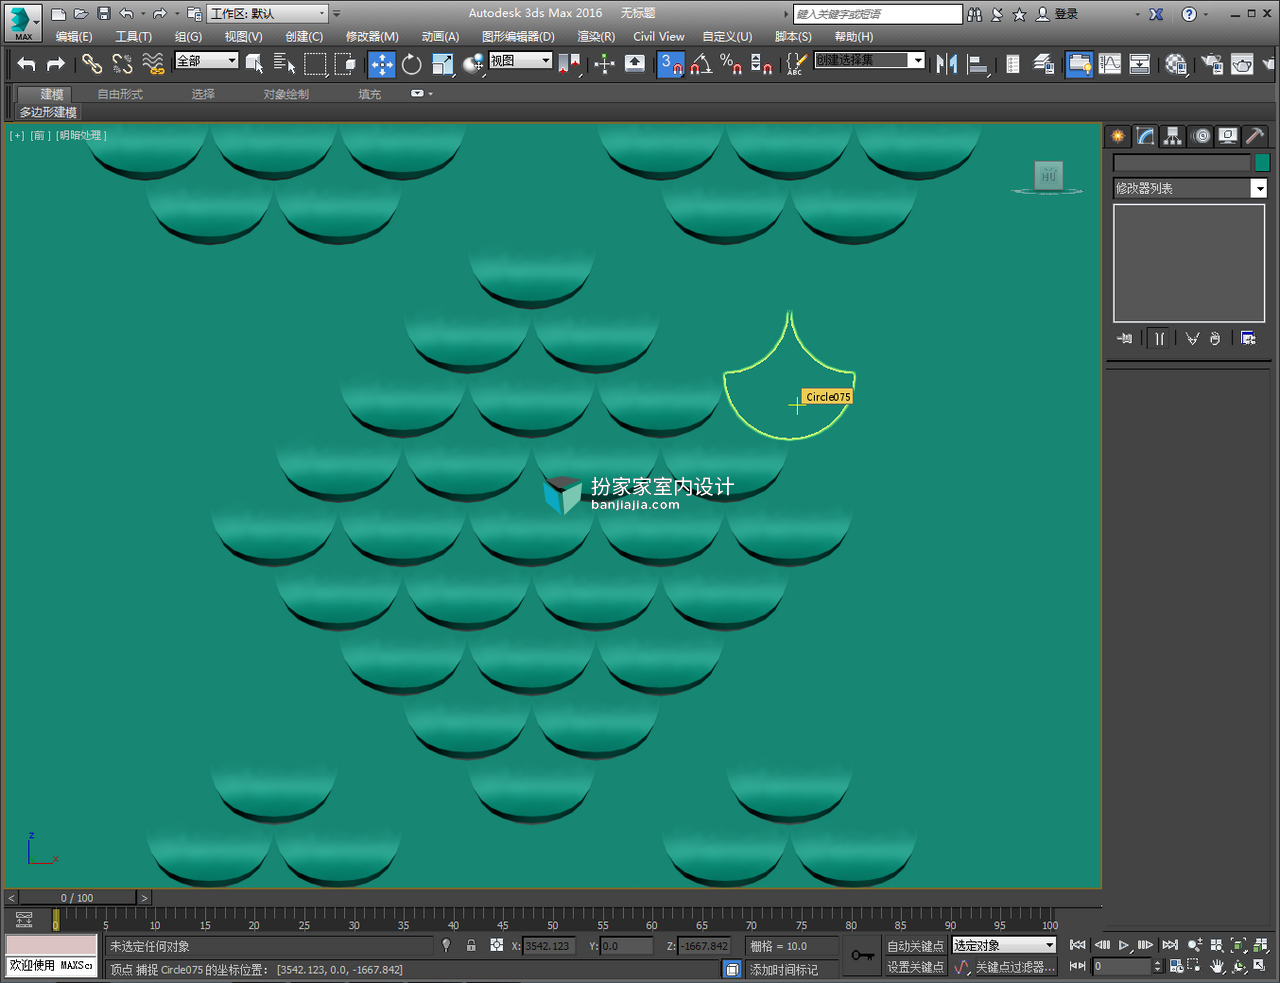The width and height of the screenshot is (1280, 983).
Task: Open the reference coordinate 视图 dropdown
Action: pos(520,61)
